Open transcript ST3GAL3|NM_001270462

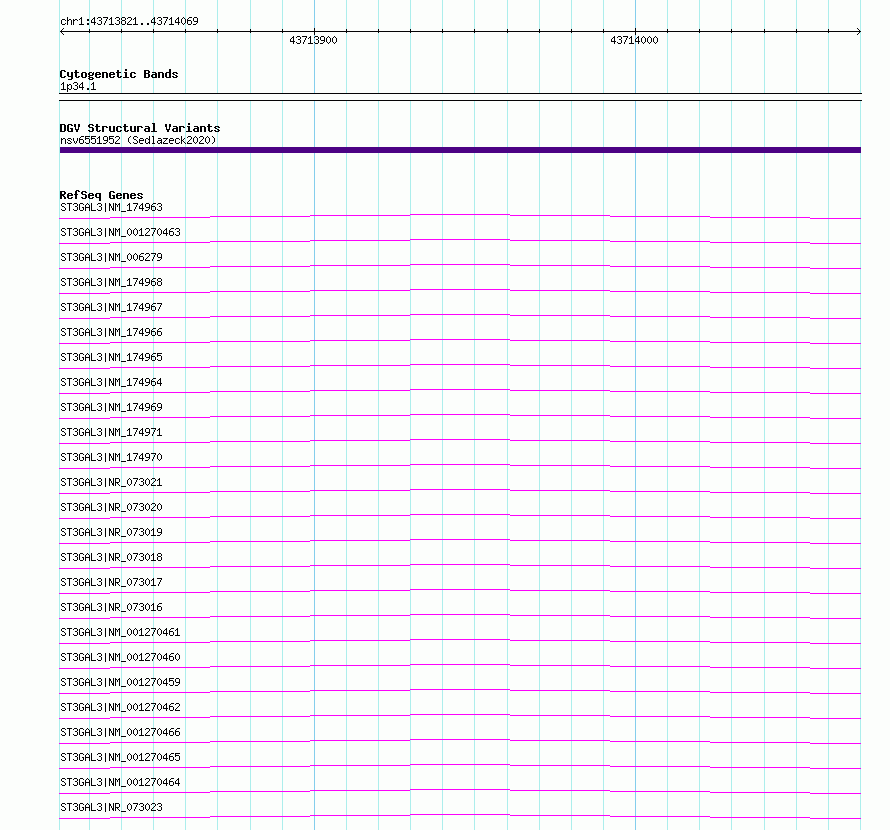[x=120, y=707]
